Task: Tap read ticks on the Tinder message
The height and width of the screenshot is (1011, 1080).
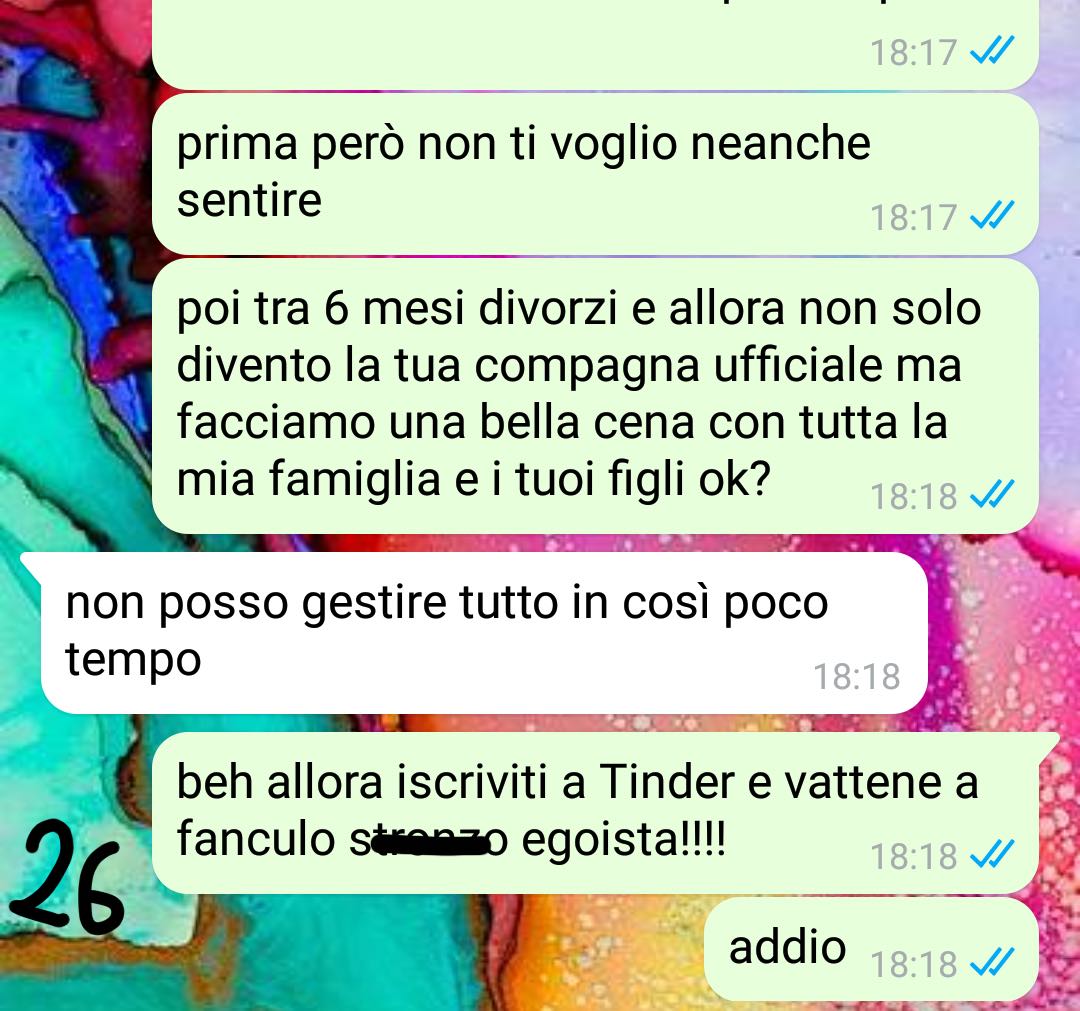Action: (992, 854)
